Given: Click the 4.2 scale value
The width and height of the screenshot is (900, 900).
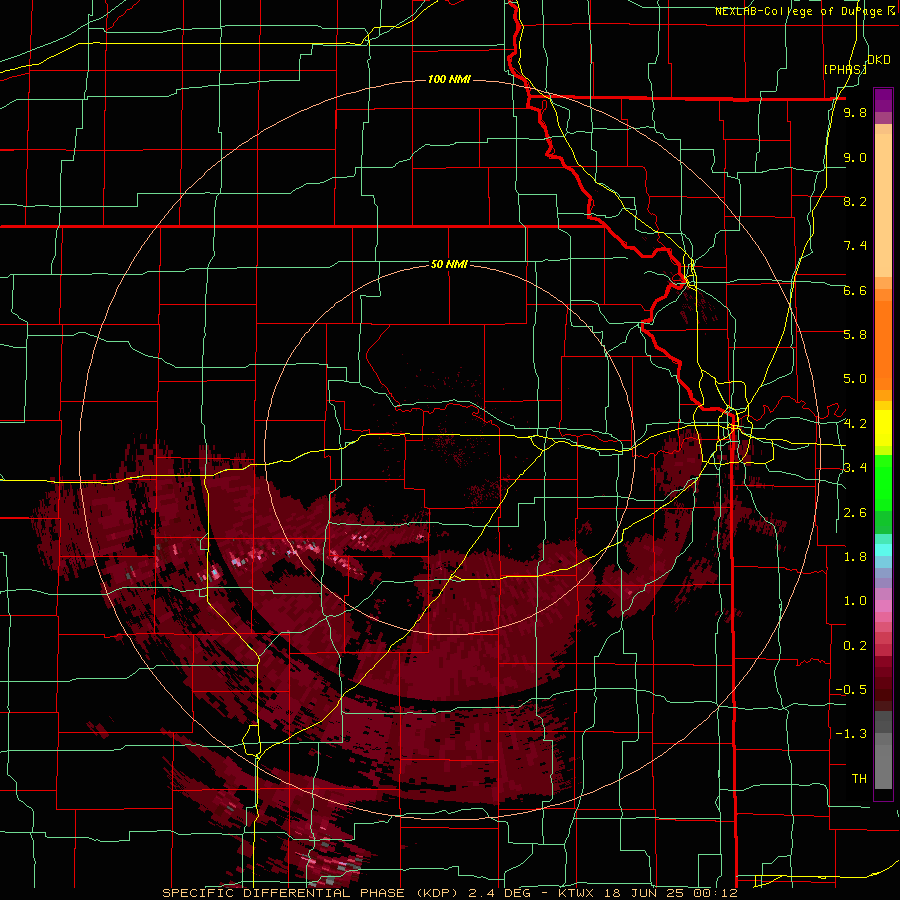Looking at the screenshot, I should point(855,424).
